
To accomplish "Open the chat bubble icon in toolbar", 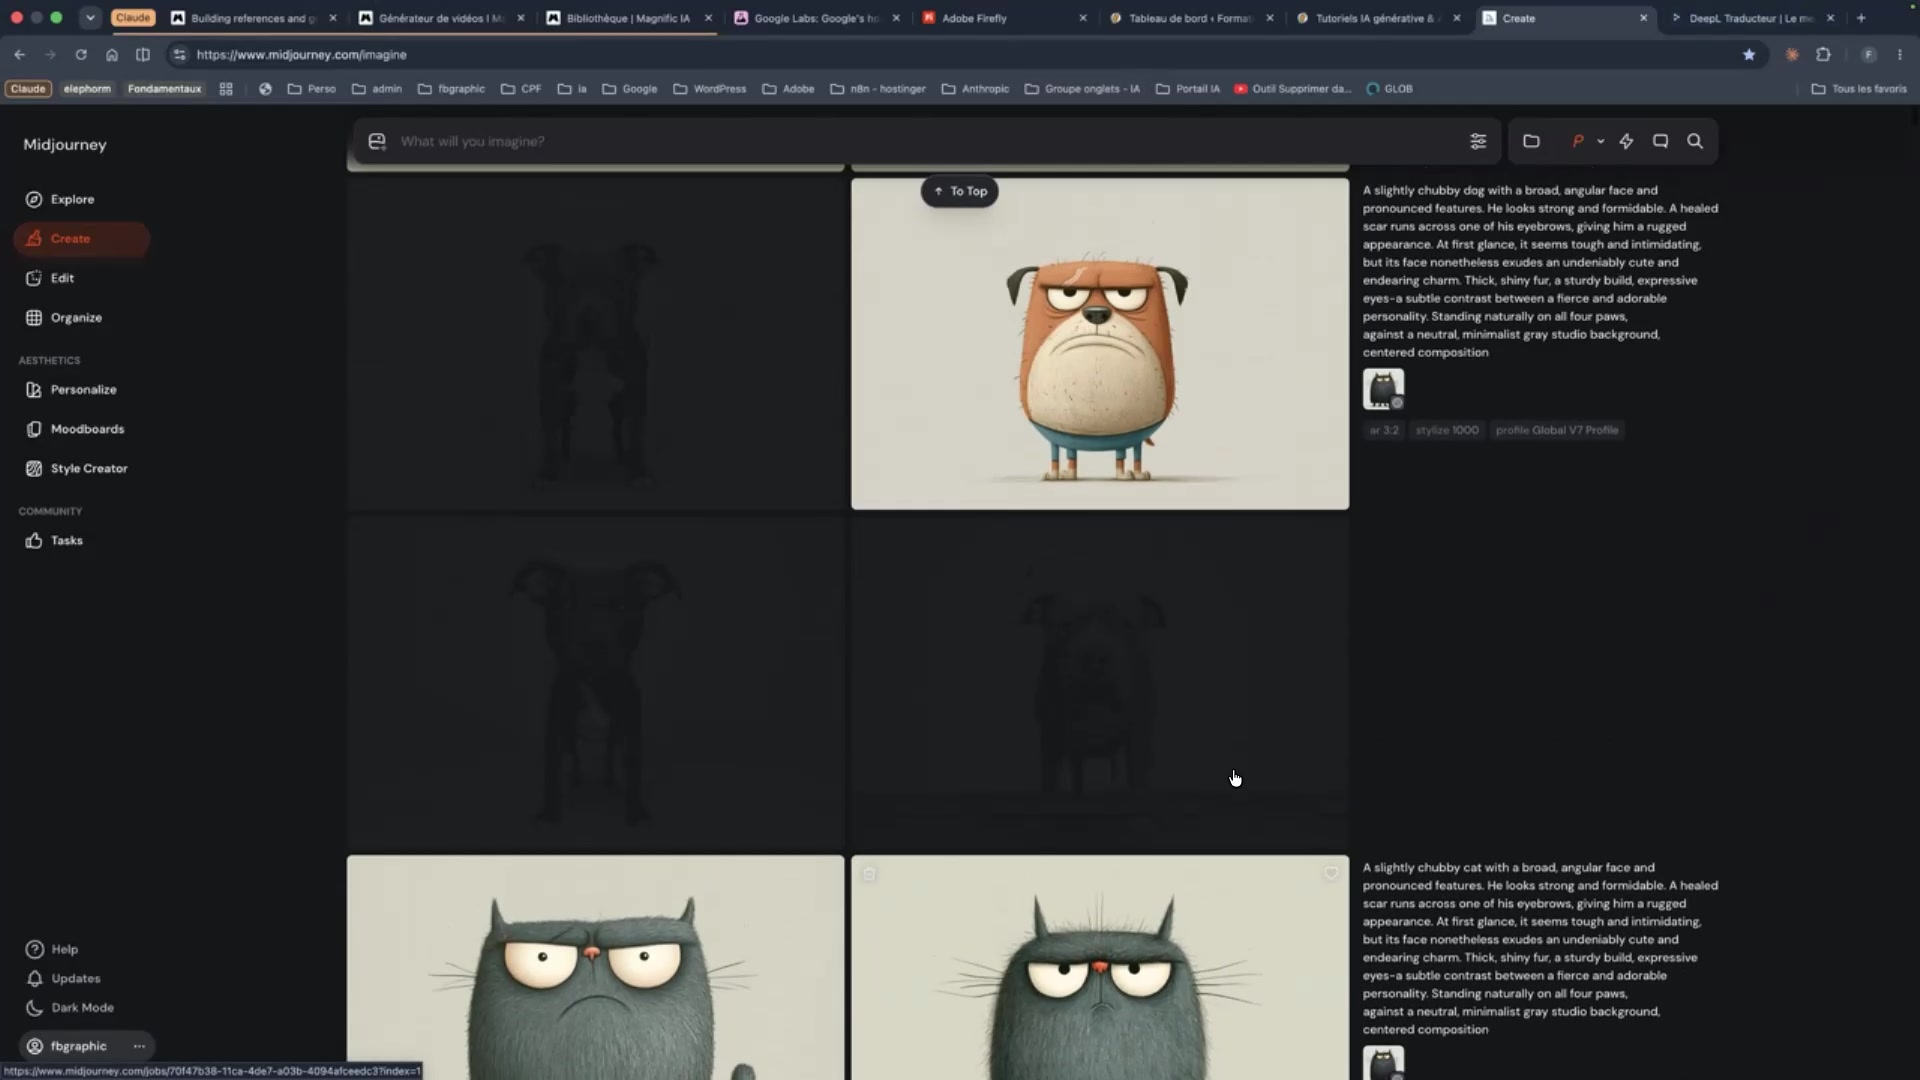I will point(1661,141).
